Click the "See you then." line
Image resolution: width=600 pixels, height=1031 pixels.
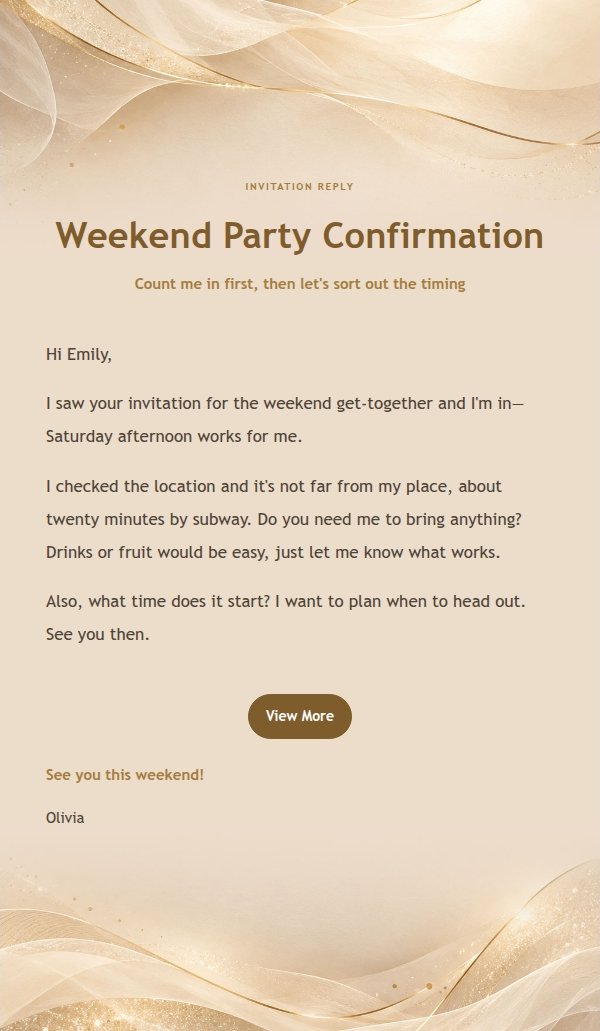coord(98,635)
